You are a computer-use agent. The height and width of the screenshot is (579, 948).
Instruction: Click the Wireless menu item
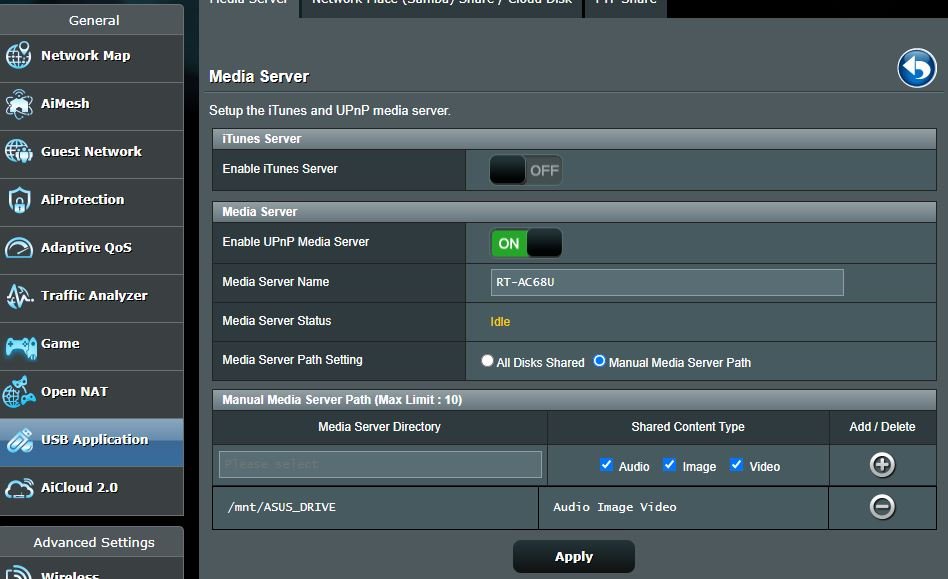tap(70, 574)
